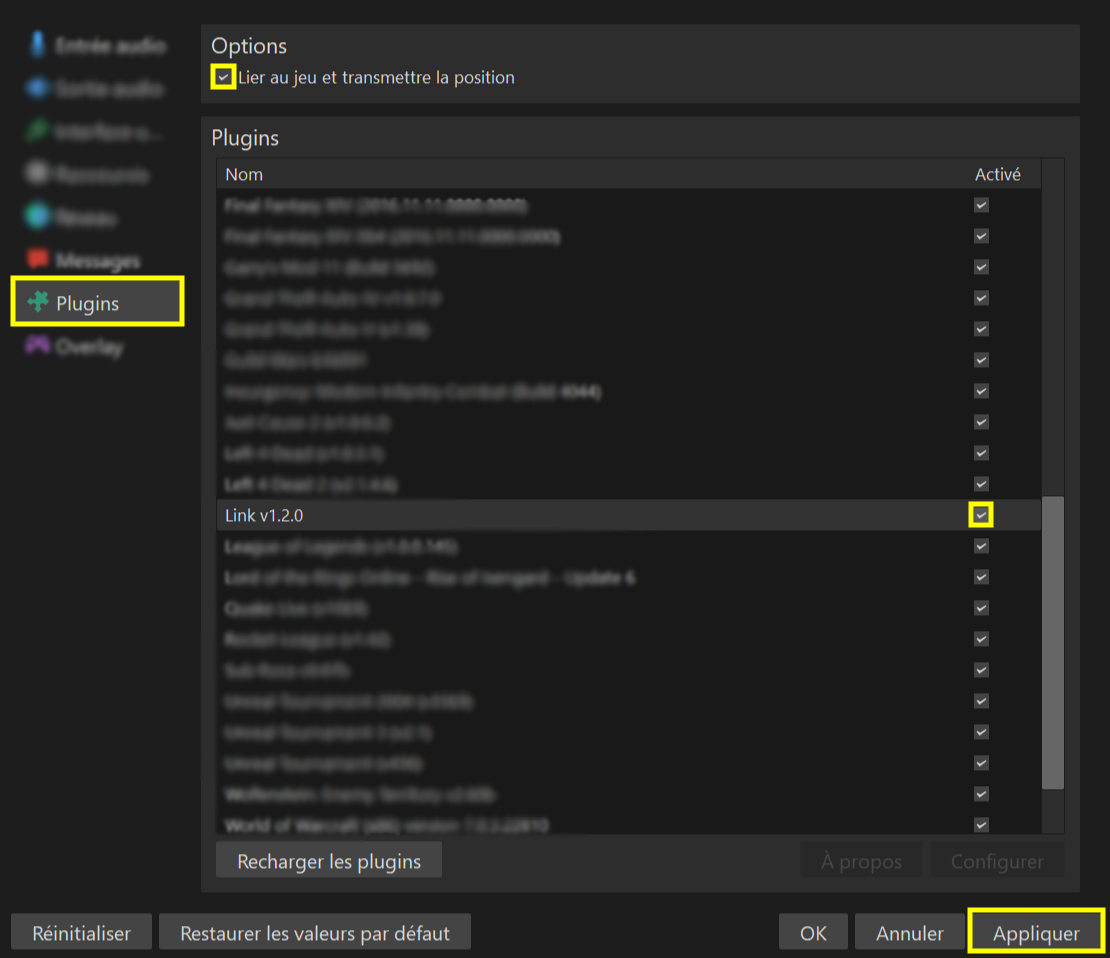The width and height of the screenshot is (1110, 958).
Task: Select the Link v1.2.0 plugin row
Action: (x=263, y=515)
